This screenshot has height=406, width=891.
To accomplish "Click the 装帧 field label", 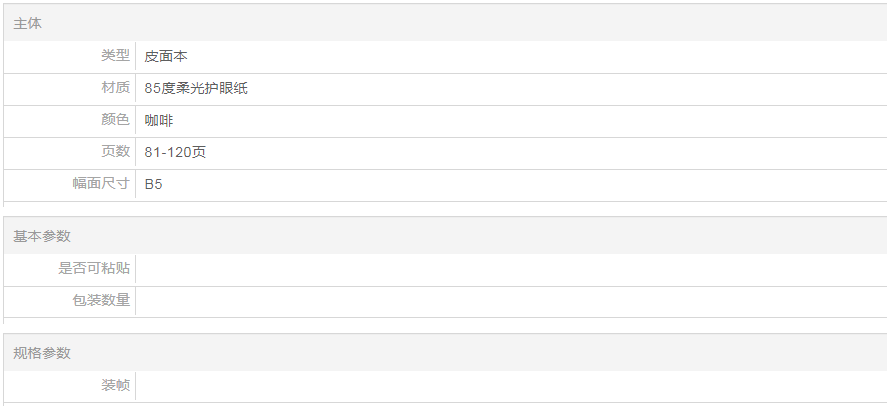I will (116, 385).
